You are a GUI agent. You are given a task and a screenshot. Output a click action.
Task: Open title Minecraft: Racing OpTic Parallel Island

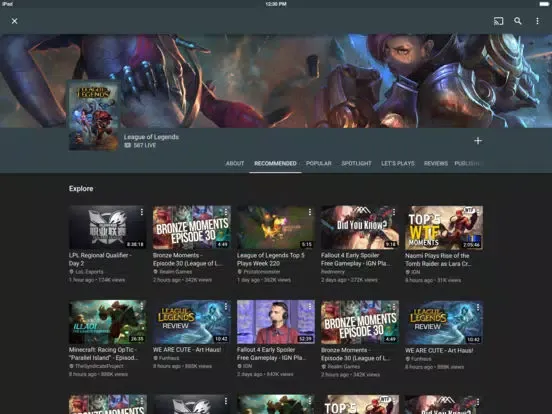click(x=103, y=354)
